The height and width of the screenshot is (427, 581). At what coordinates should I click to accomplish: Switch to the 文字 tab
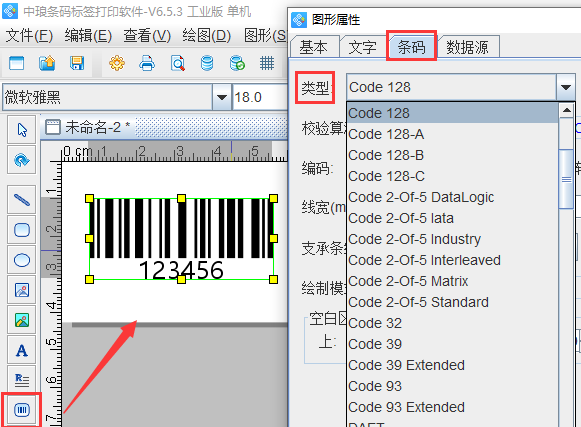pos(362,47)
